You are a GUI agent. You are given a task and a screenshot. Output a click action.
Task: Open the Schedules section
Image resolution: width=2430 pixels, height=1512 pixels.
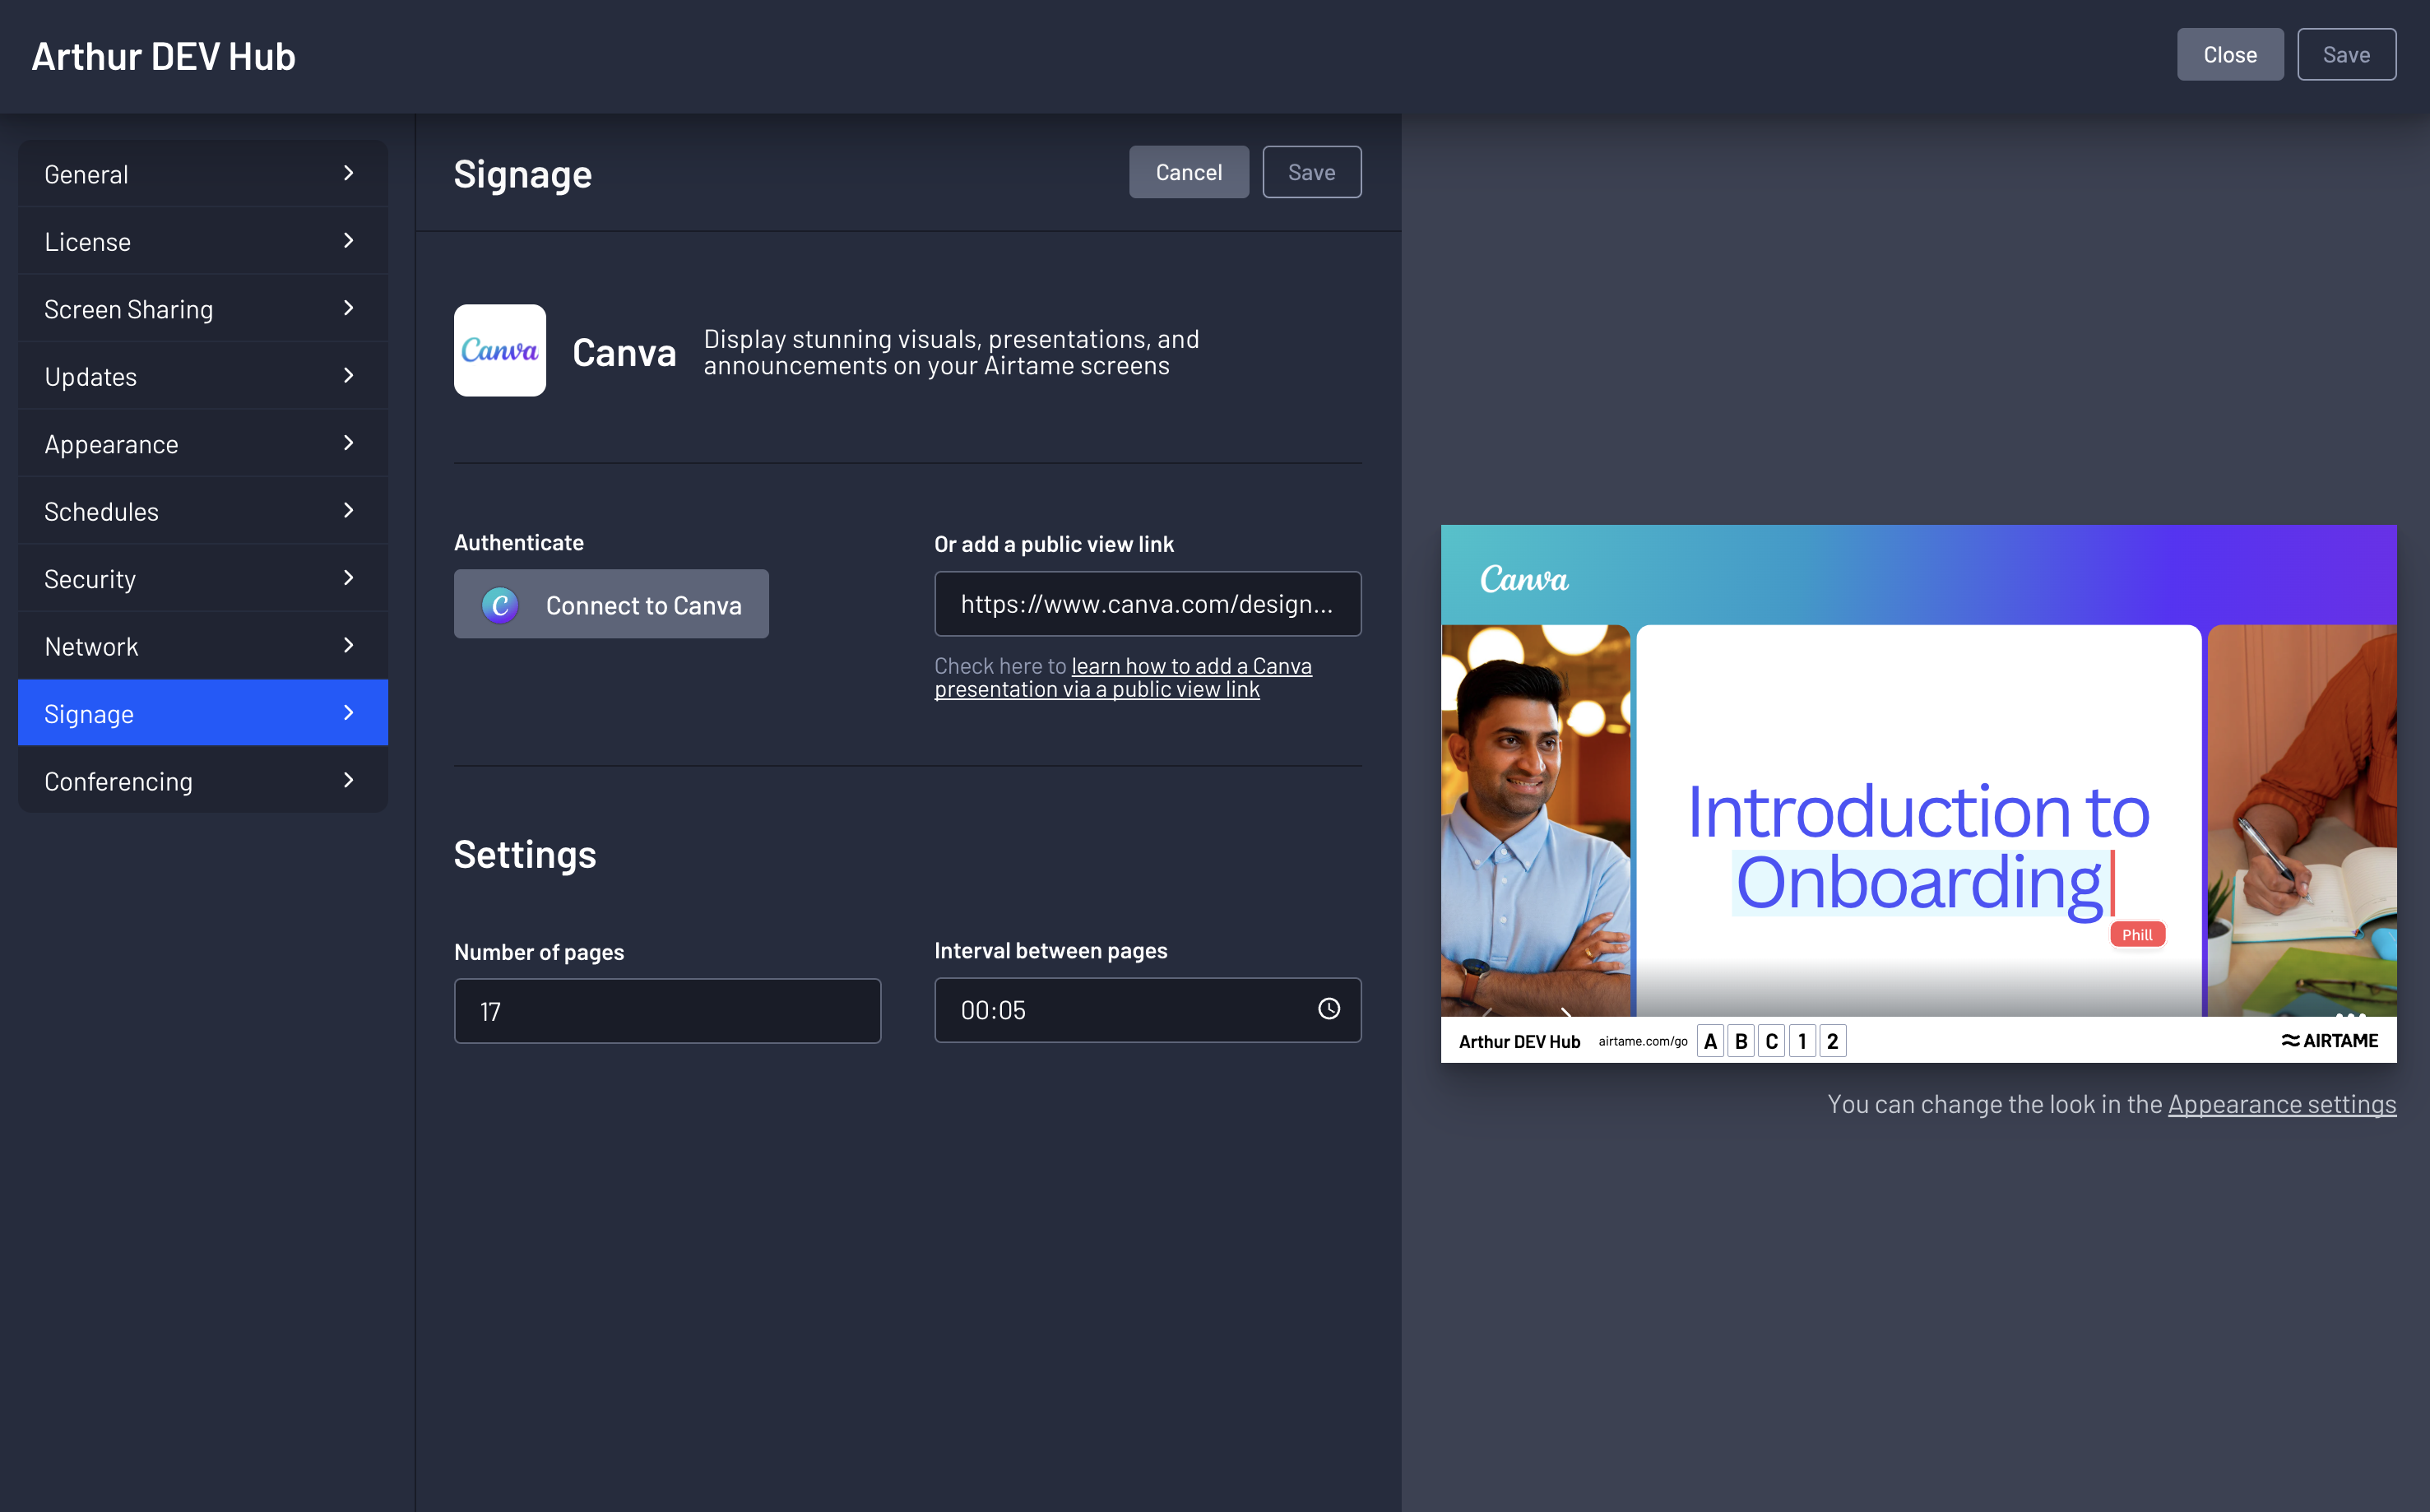203,511
